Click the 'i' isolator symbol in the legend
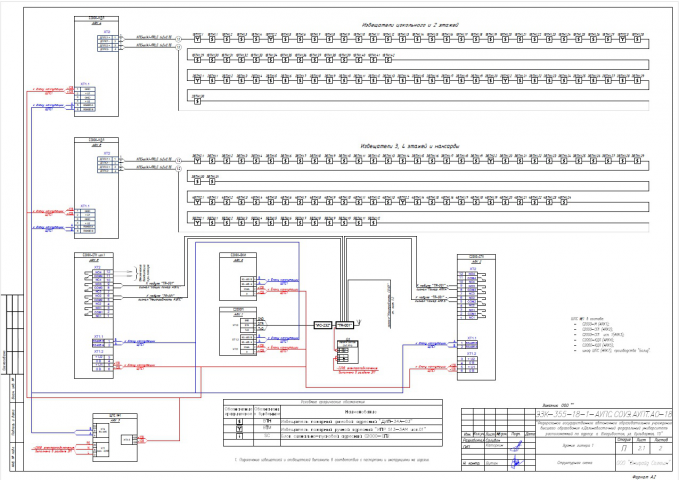The image size is (679, 480). (239, 436)
